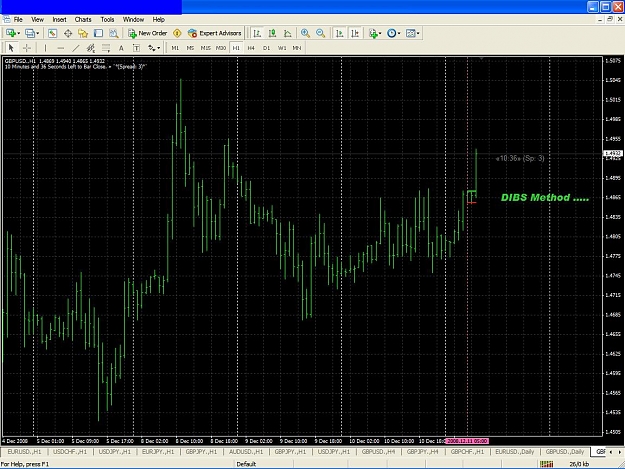The height and width of the screenshot is (469, 625).
Task: Open the Navigator folder-star icon
Action: point(83,33)
